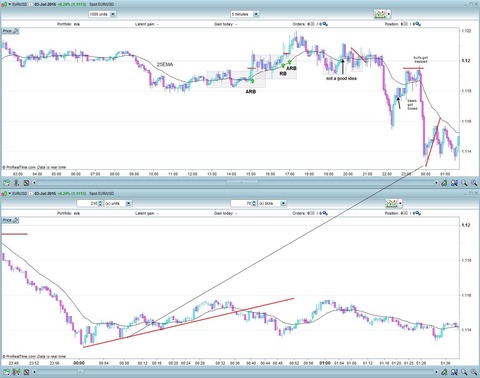
Task: Click '25EMA' label on top chart
Action: point(165,64)
